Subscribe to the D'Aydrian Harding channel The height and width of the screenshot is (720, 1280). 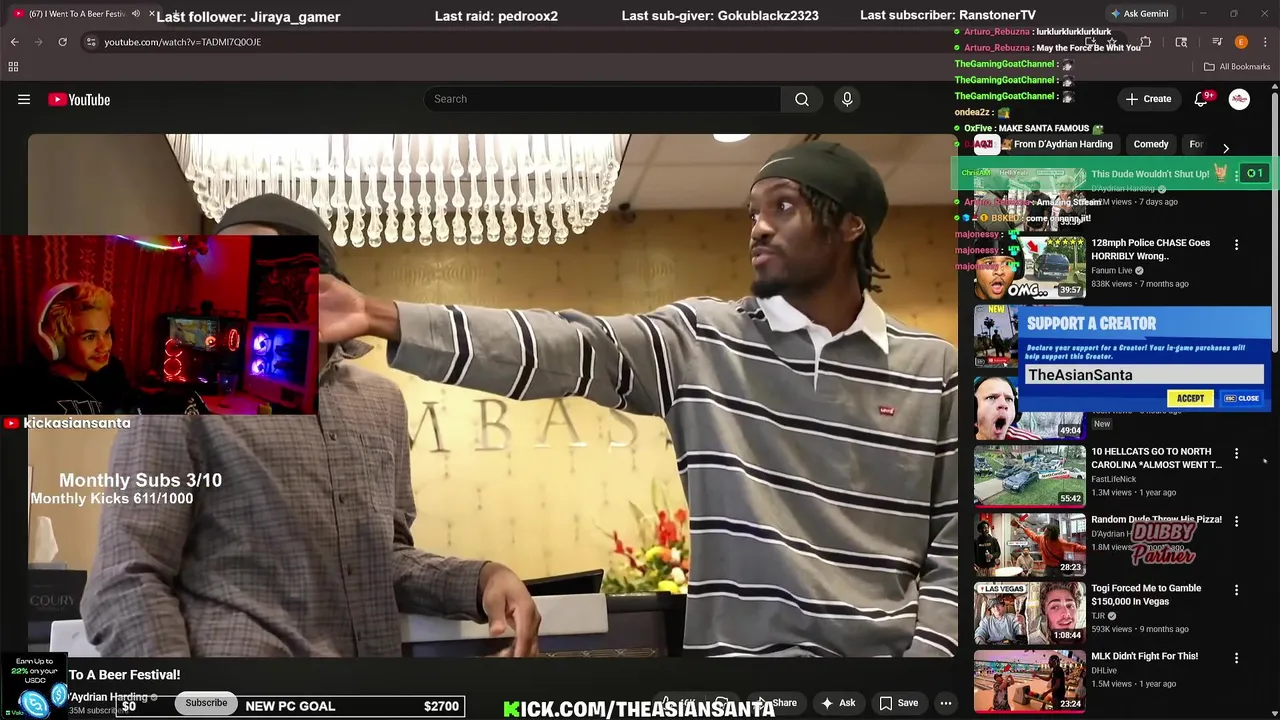[206, 703]
